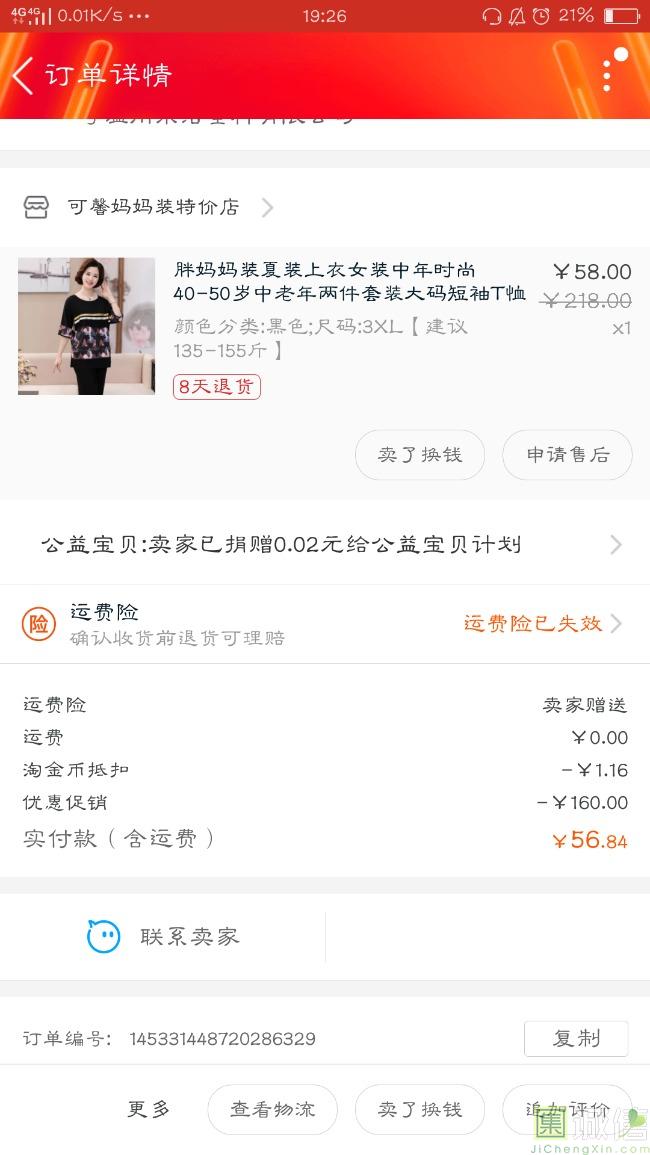650x1155 pixels.
Task: Tap the alarm clock status icon
Action: point(541,16)
